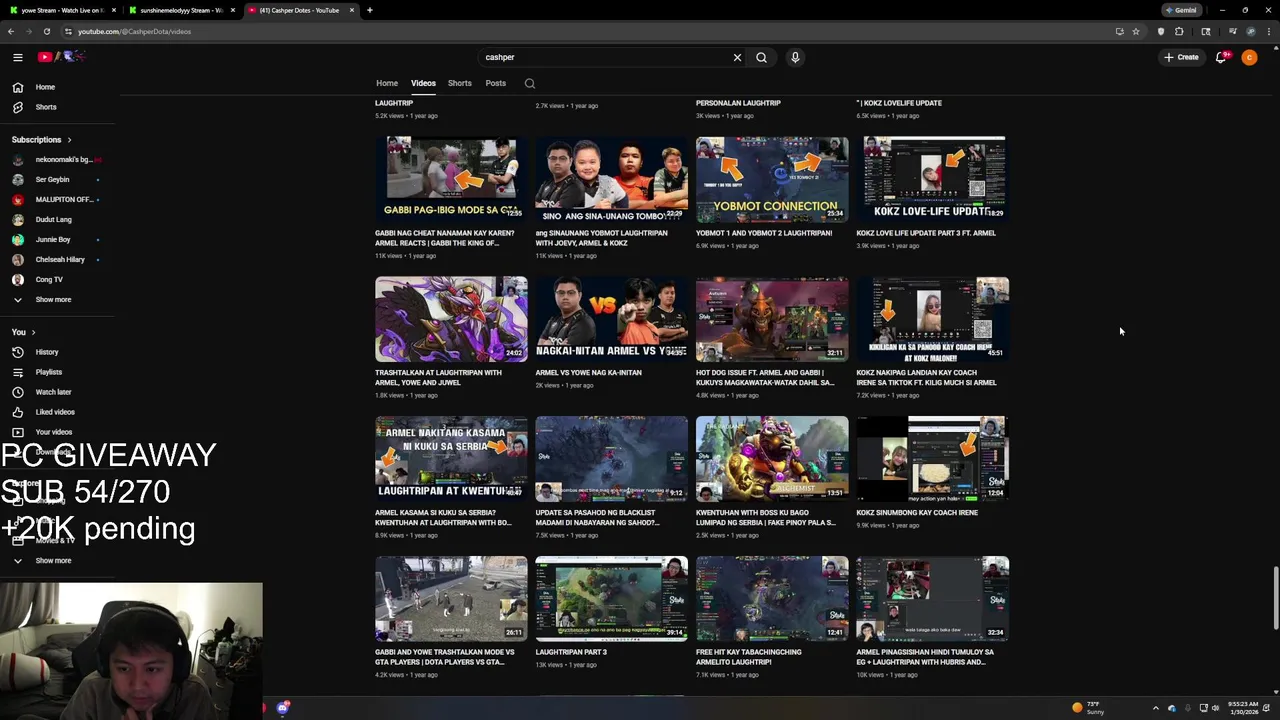Click the browser address bar URL
The image size is (1280, 720).
[x=134, y=31]
